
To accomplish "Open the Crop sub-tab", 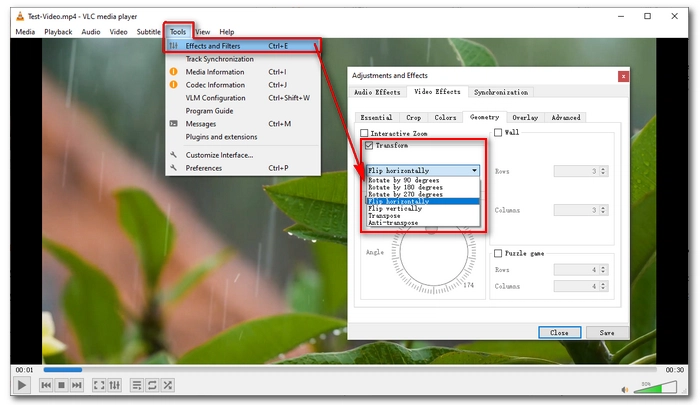I will coord(413,117).
